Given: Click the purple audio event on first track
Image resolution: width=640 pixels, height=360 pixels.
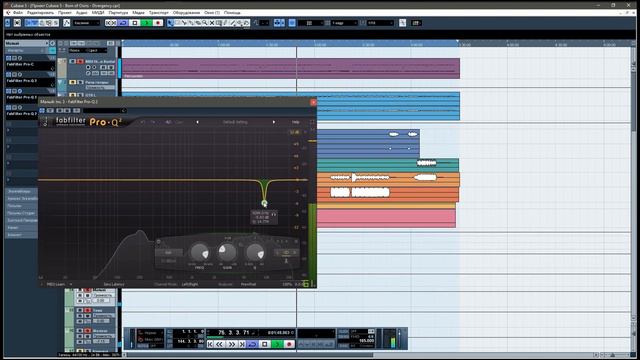Looking at the screenshot, I should 291,68.
